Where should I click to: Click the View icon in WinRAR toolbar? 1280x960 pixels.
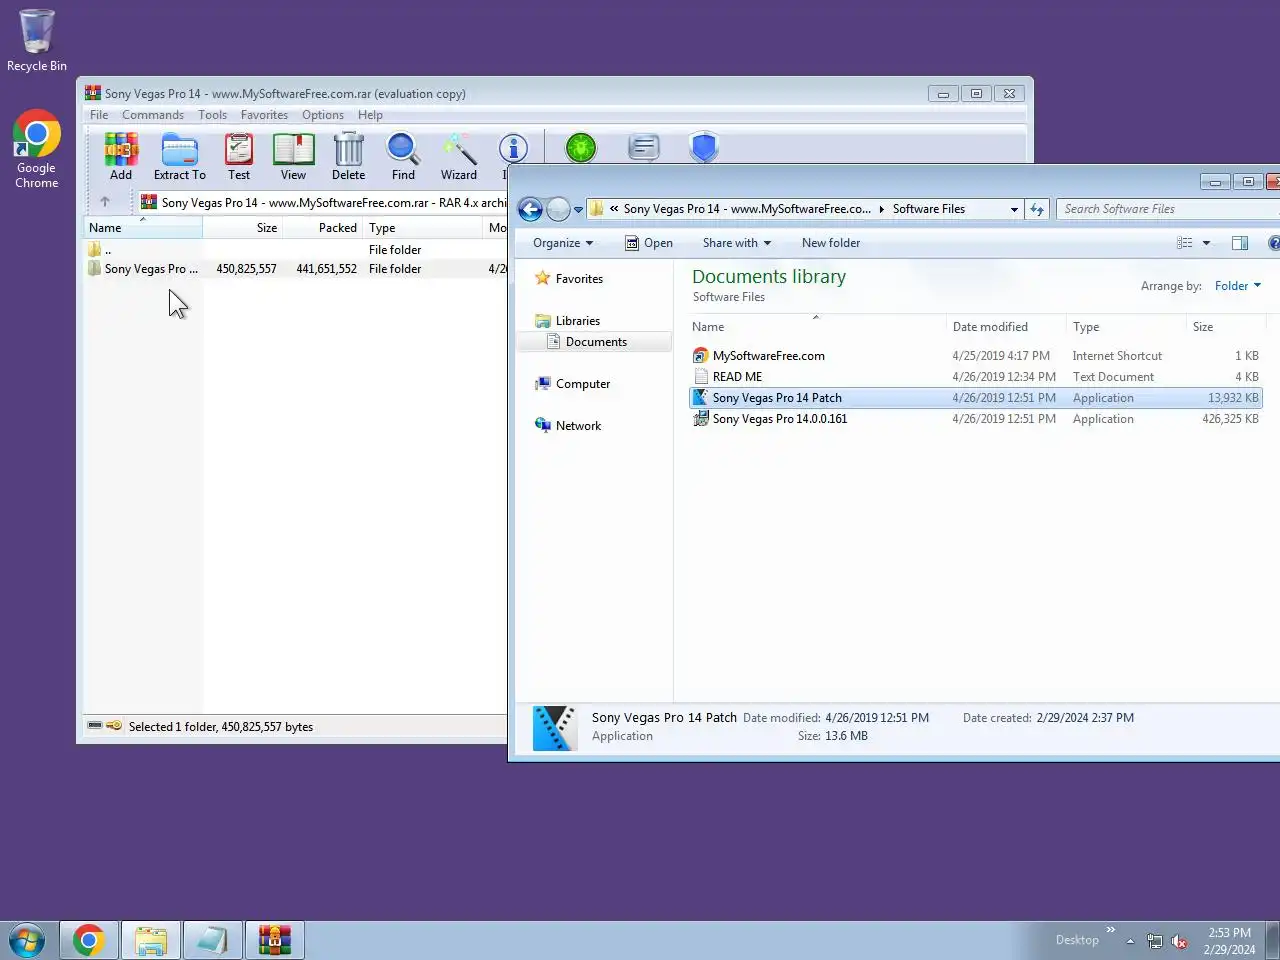[x=293, y=157]
